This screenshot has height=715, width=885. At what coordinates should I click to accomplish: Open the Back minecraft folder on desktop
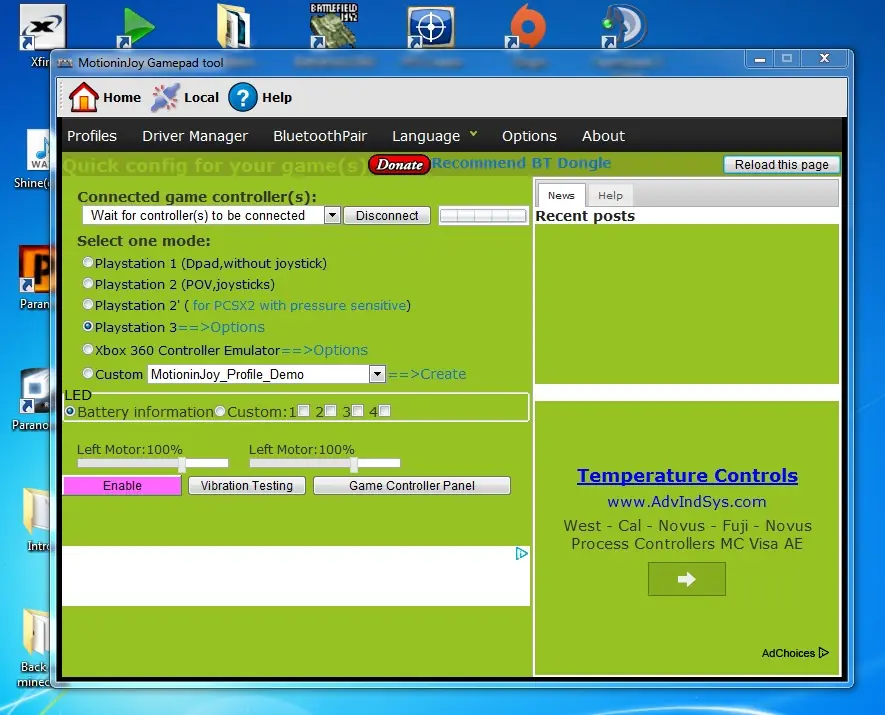tap(35, 648)
